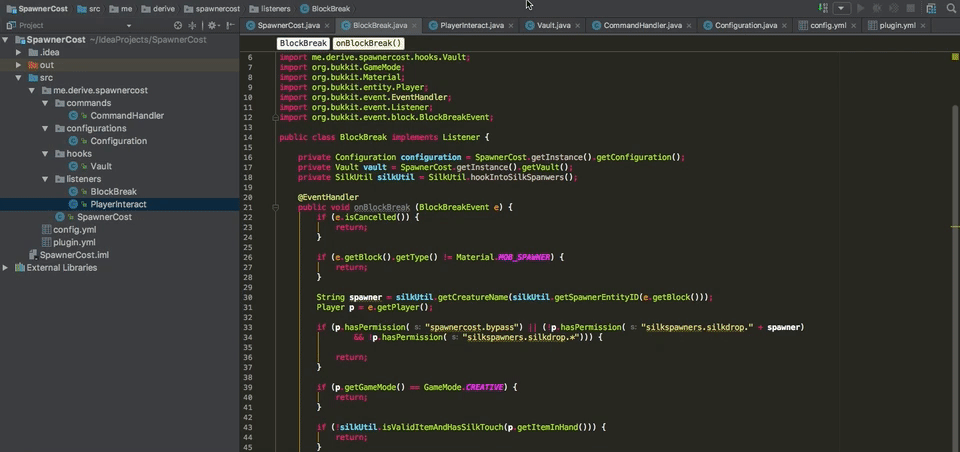Close the Vault.java tab

[578, 26]
